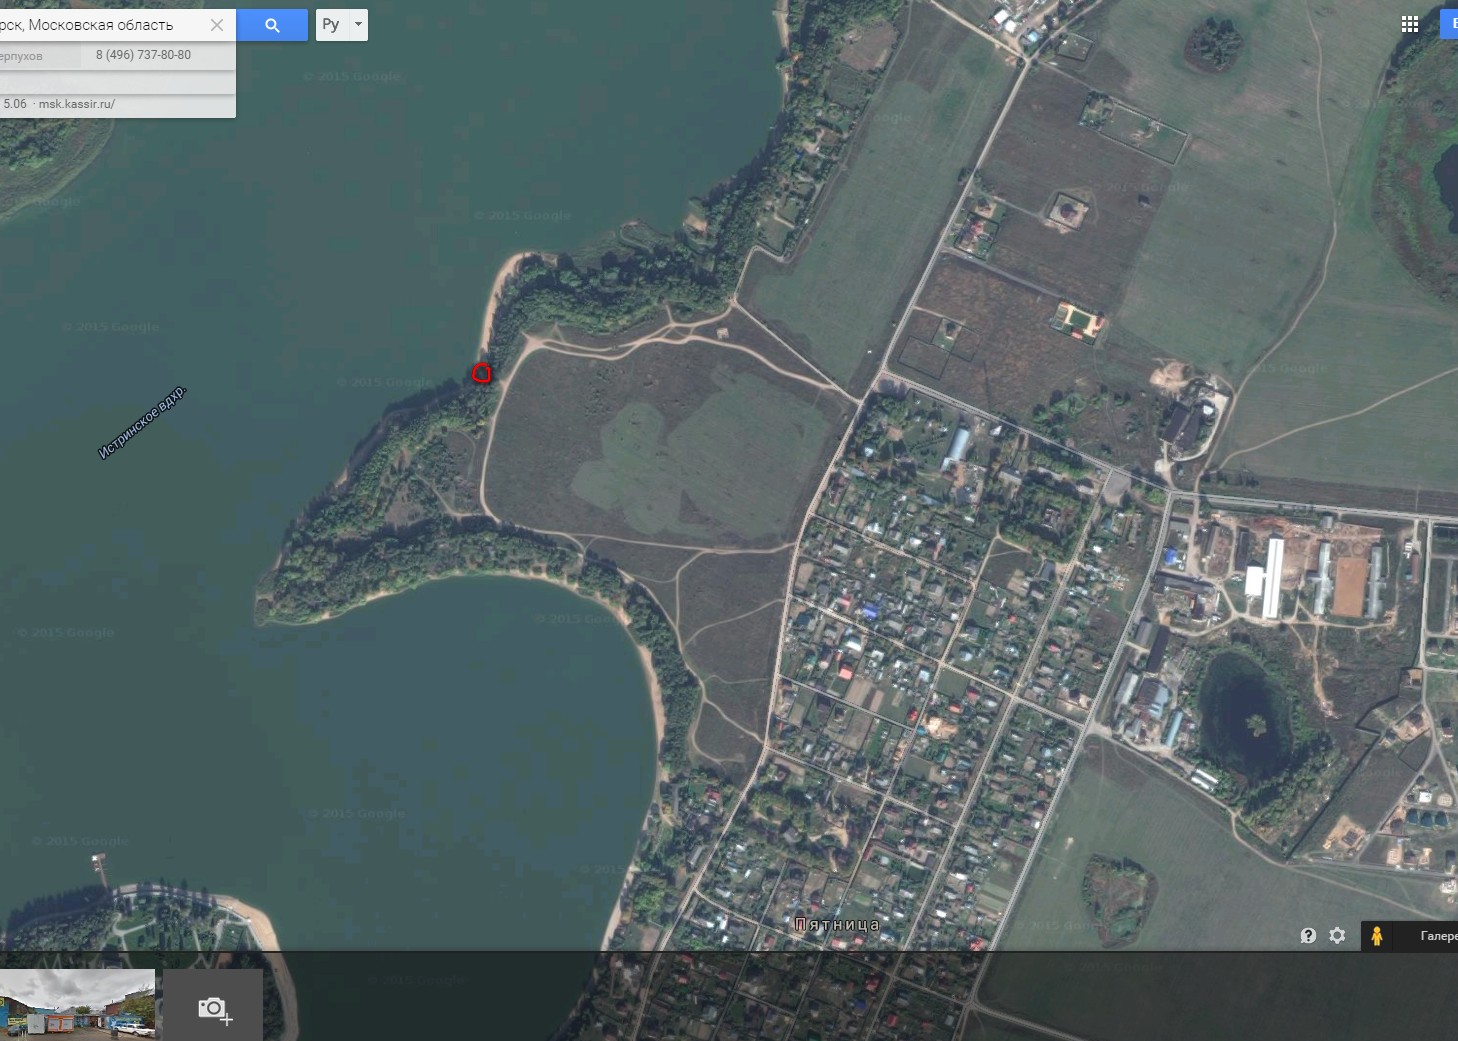Click the Истринское вдхр. reservoir label
The height and width of the screenshot is (1041, 1458).
click(142, 422)
